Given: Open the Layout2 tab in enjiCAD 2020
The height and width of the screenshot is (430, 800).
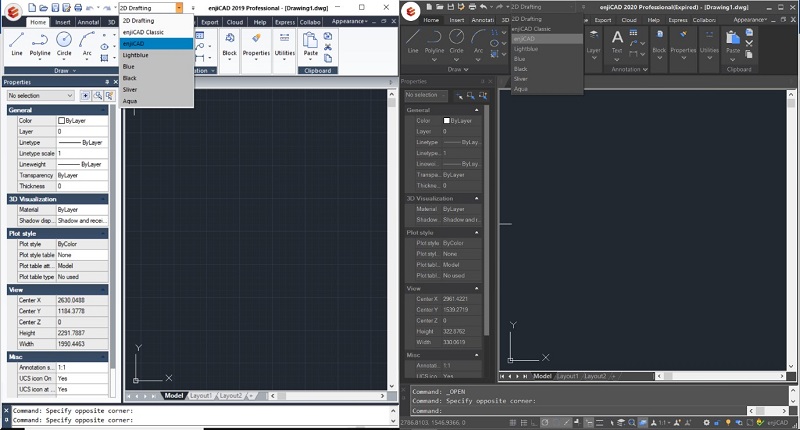Looking at the screenshot, I should pos(595,376).
